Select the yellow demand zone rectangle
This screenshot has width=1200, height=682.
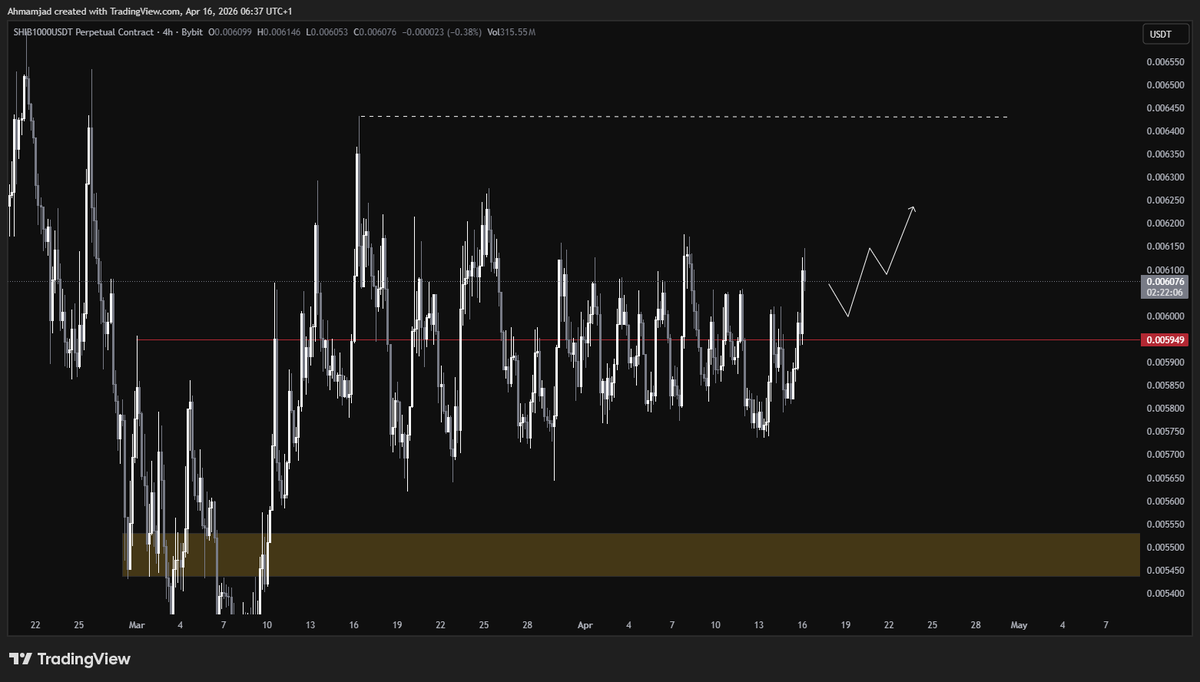click(630, 554)
